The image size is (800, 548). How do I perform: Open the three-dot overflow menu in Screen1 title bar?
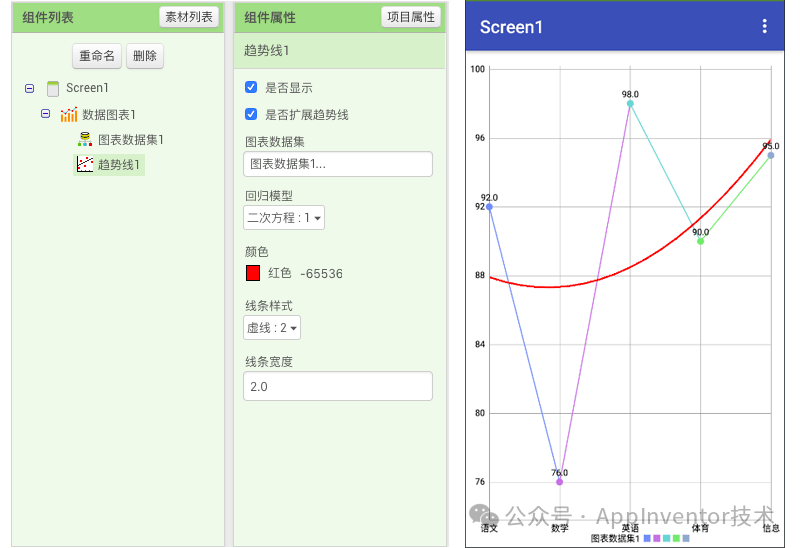coord(764,26)
